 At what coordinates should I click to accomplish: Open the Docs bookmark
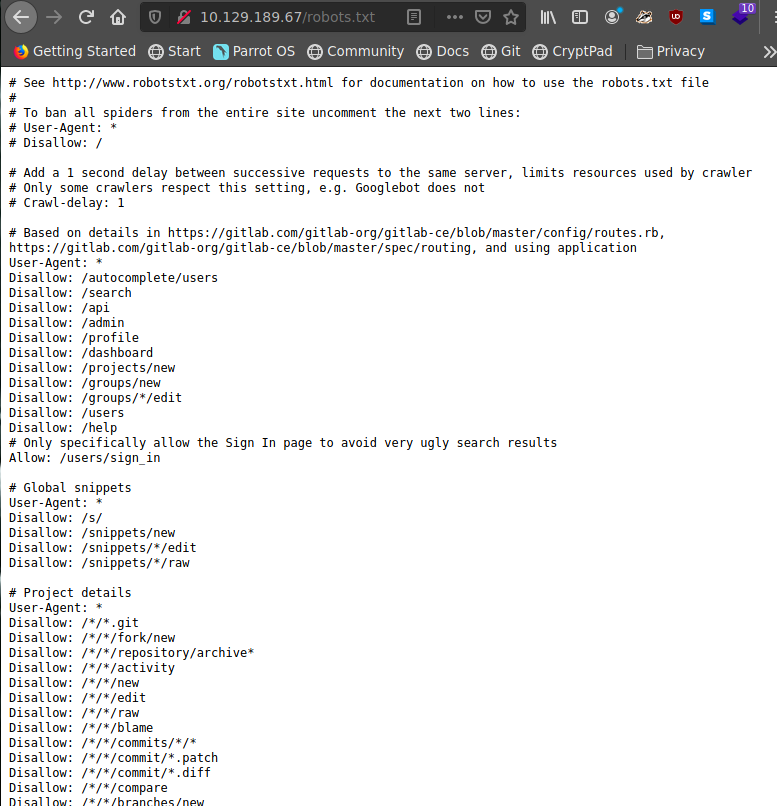point(442,51)
